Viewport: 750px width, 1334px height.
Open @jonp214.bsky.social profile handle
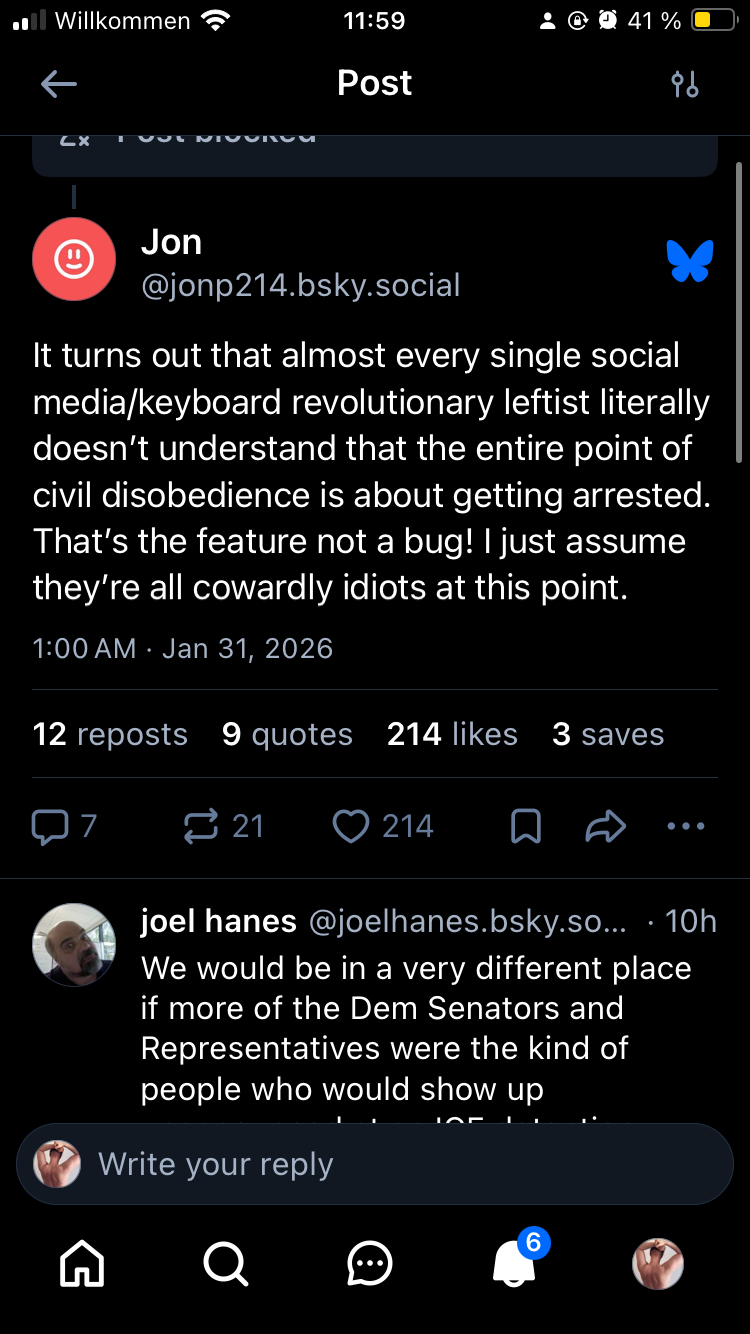click(x=301, y=286)
